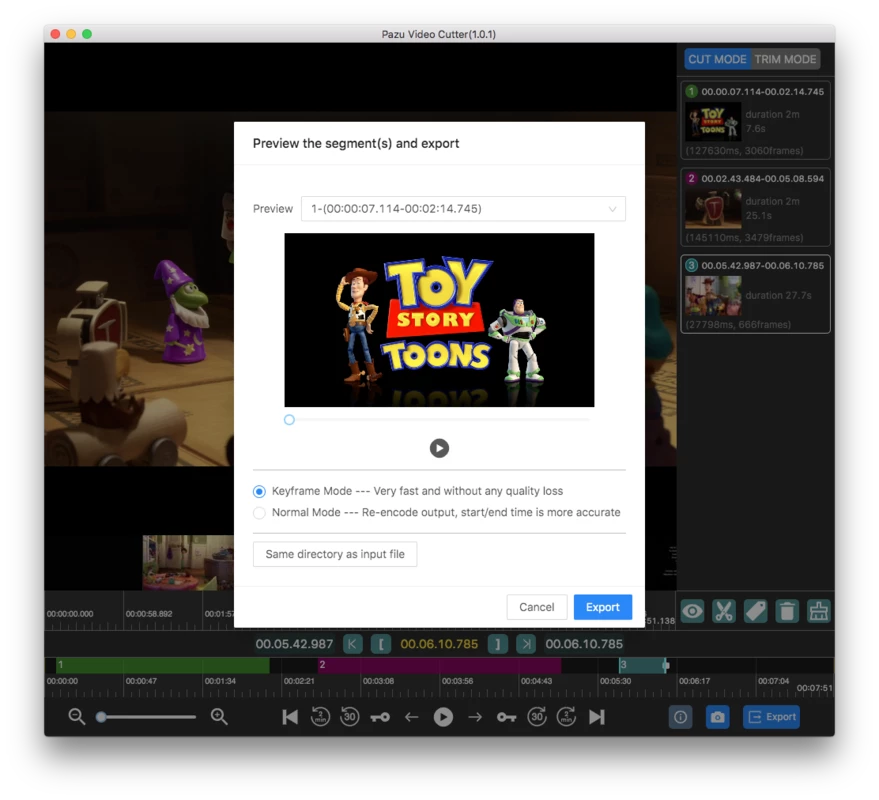Jump to the end of the video

tap(596, 717)
